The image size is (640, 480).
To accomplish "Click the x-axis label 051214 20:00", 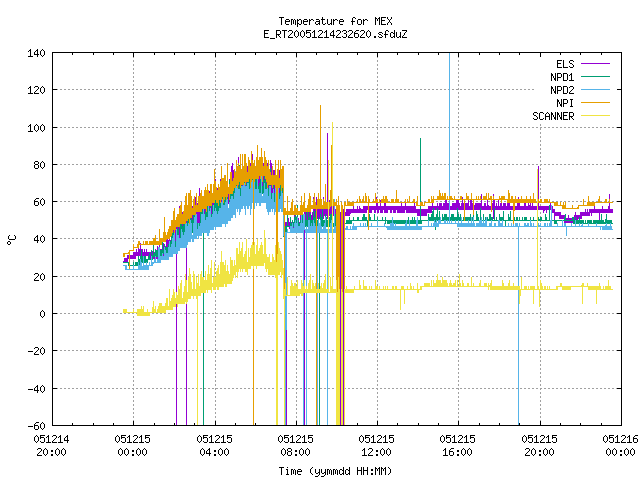I will pos(51,446).
